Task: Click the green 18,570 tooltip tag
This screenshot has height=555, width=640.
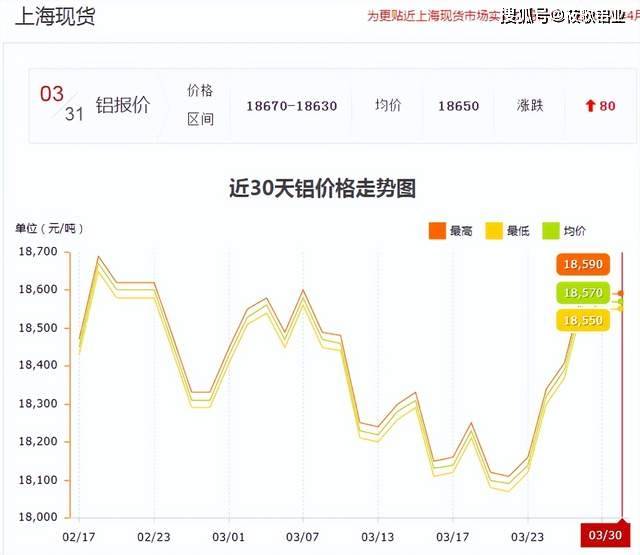Action: click(x=583, y=293)
